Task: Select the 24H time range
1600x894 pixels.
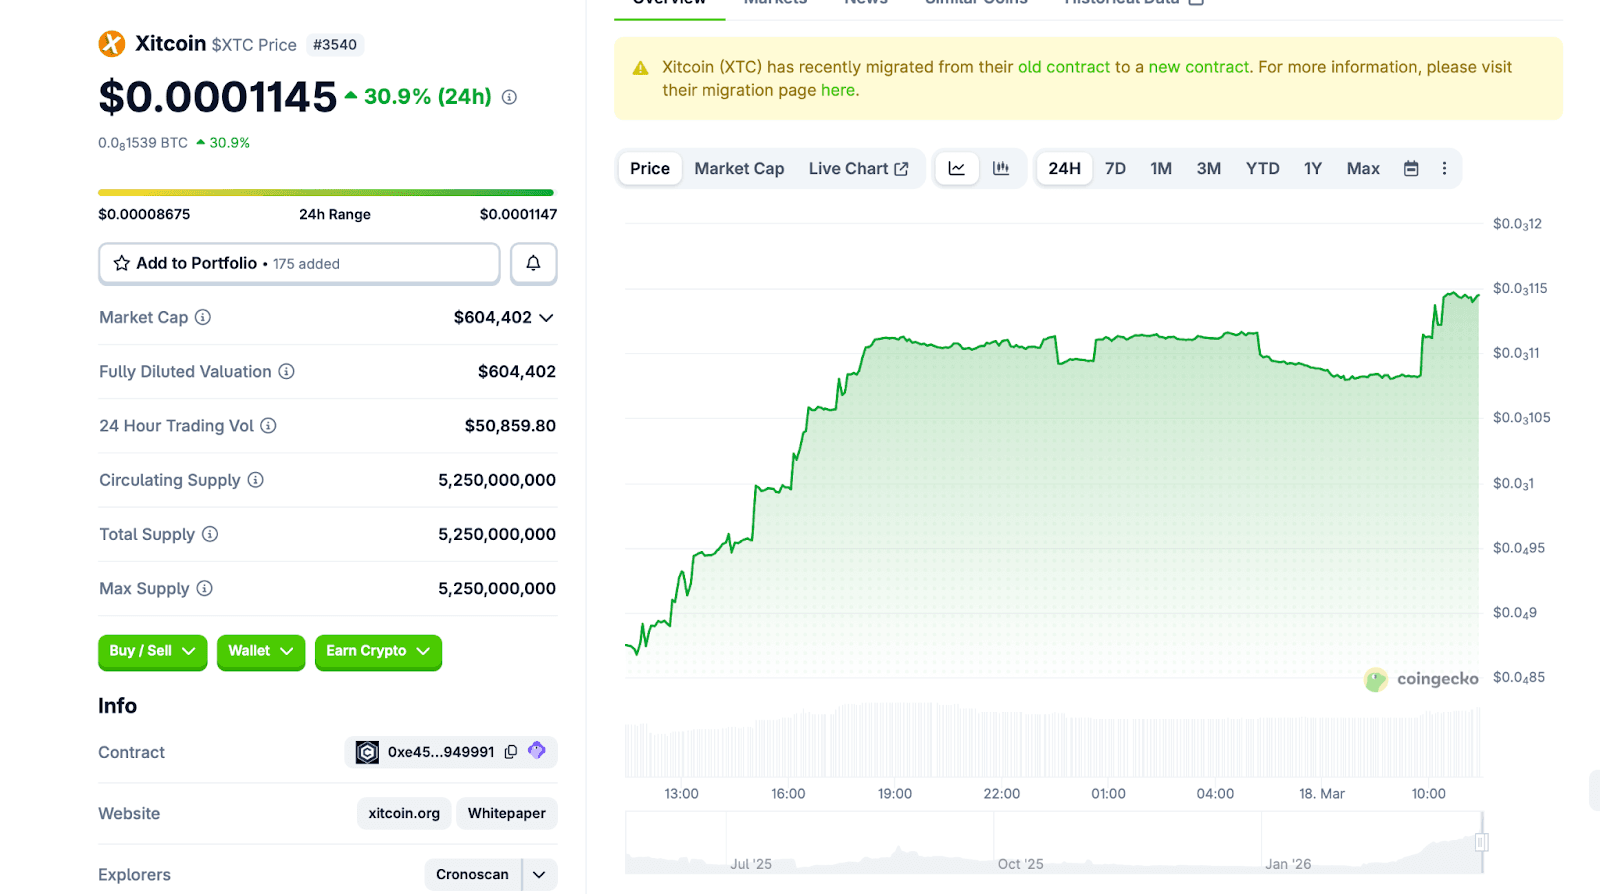Action: [1064, 168]
